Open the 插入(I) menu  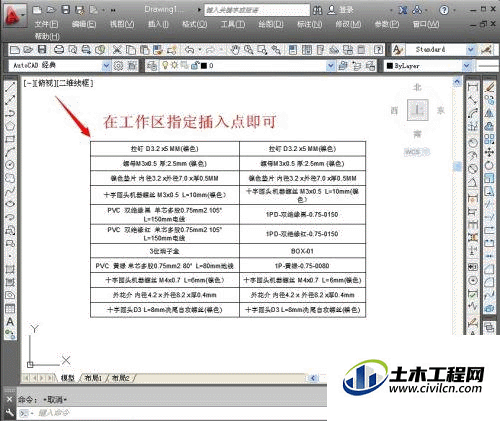pos(158,24)
